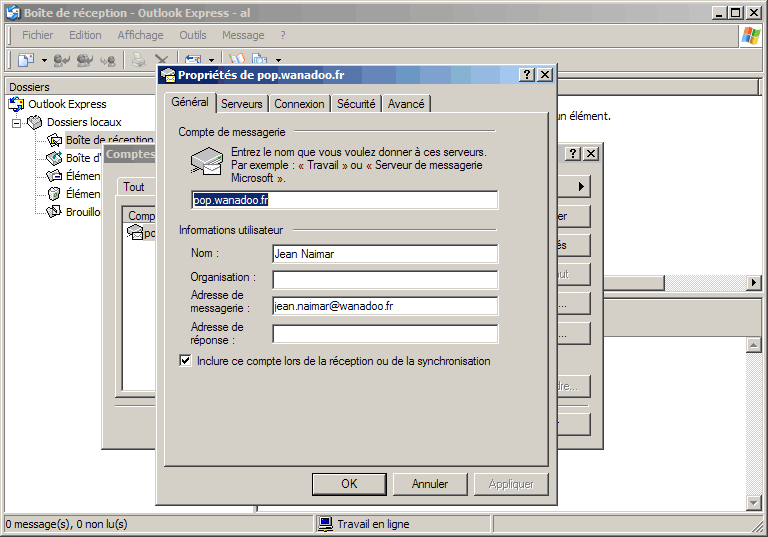Switch to the Serveurs tab

coord(242,104)
